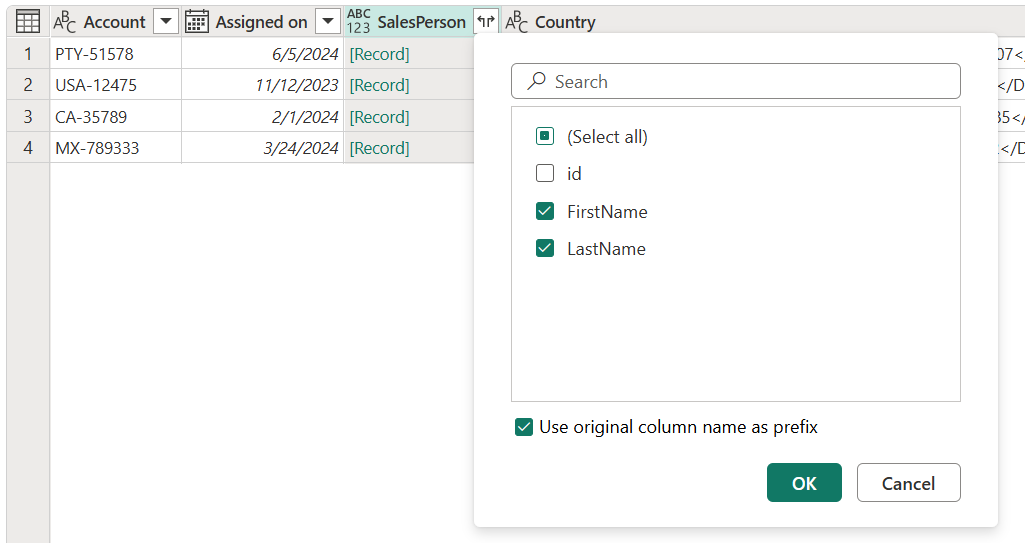
Task: Open the Account column filter dropdown
Action: click(x=166, y=22)
